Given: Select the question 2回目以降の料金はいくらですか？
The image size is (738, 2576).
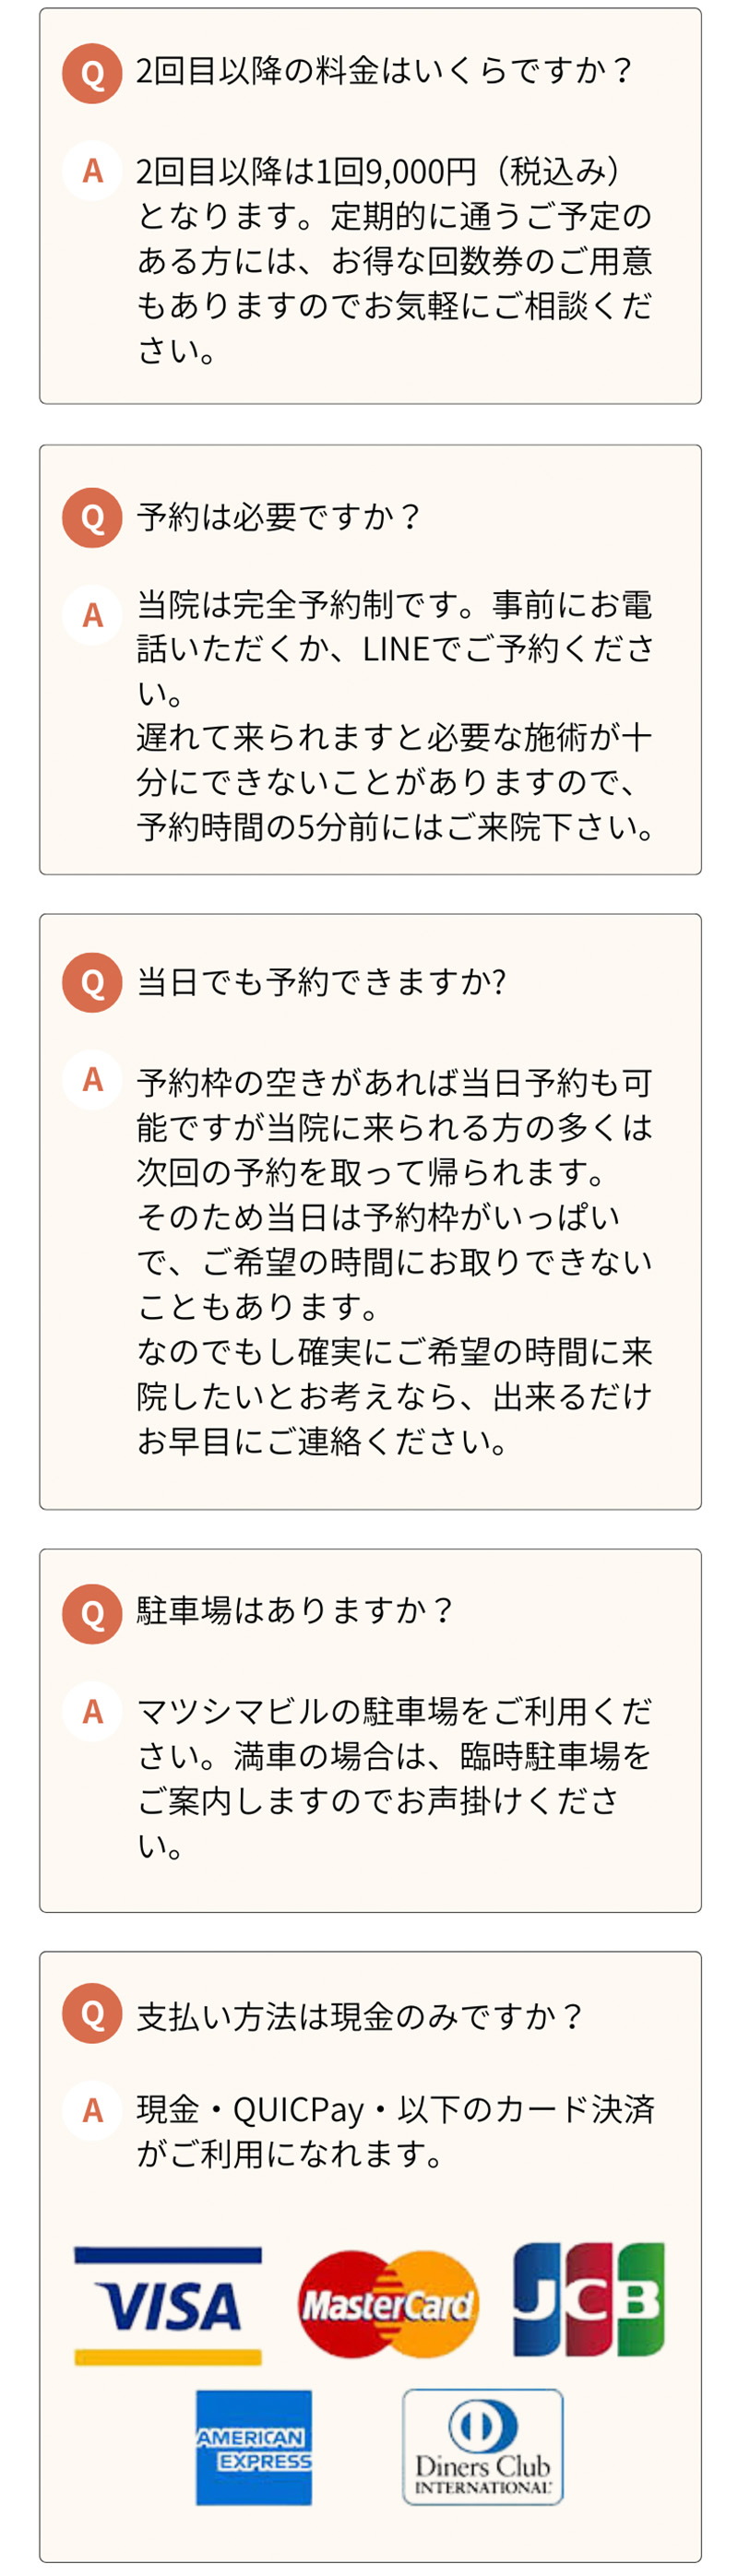Looking at the screenshot, I should [x=384, y=71].
